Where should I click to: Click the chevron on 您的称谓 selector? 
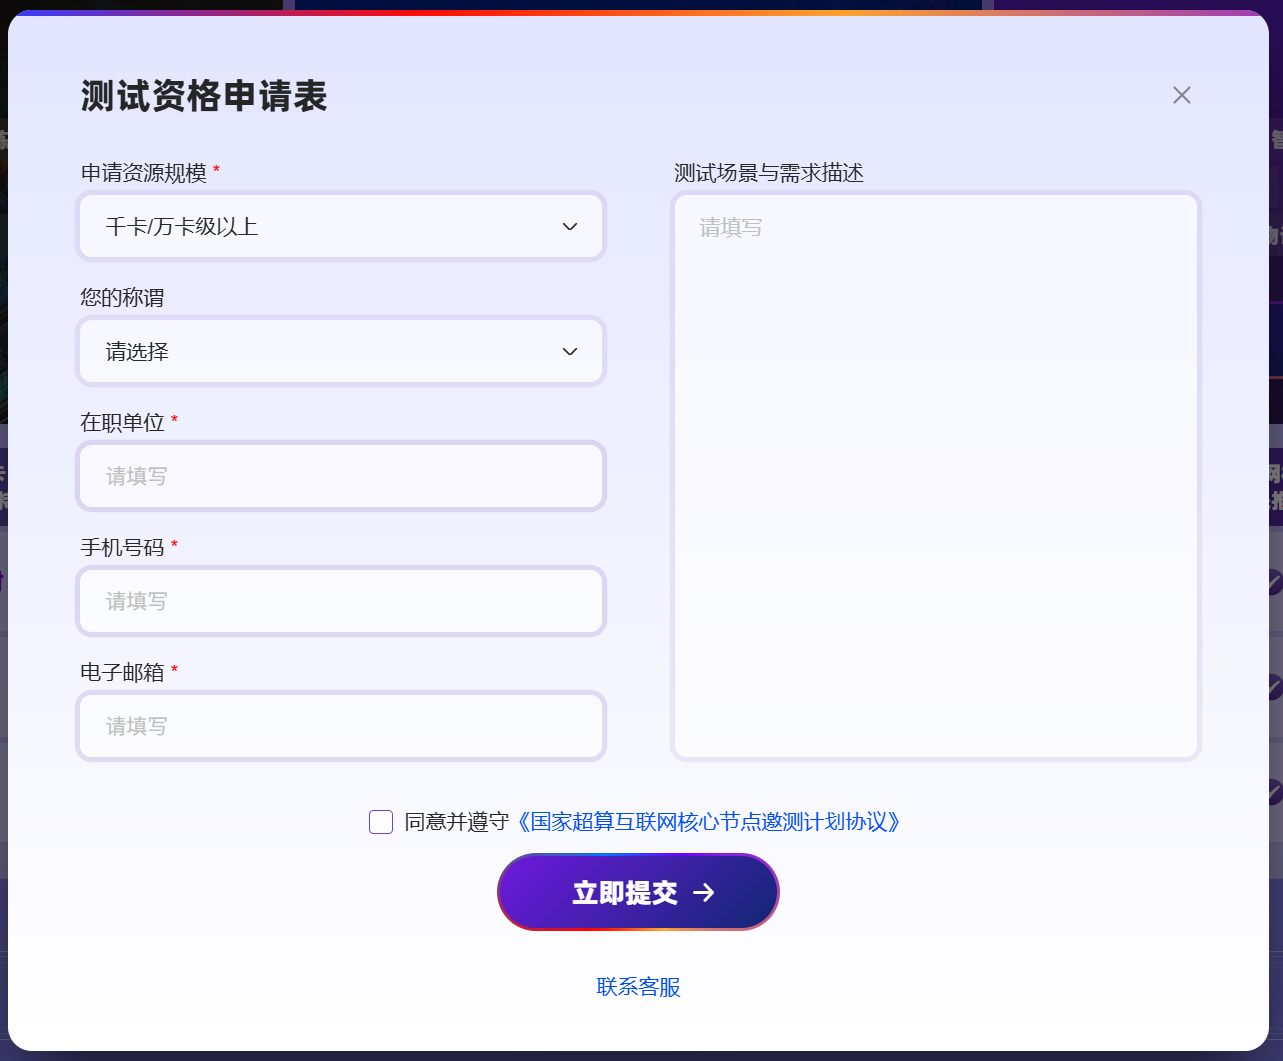569,351
